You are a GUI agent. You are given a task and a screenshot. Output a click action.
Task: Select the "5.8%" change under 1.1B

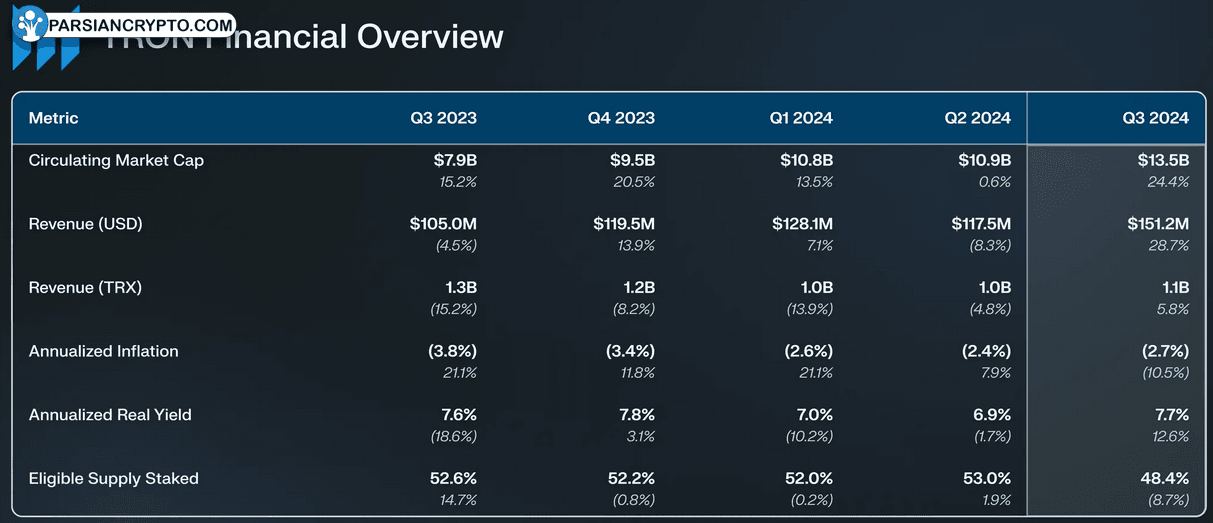(1174, 310)
